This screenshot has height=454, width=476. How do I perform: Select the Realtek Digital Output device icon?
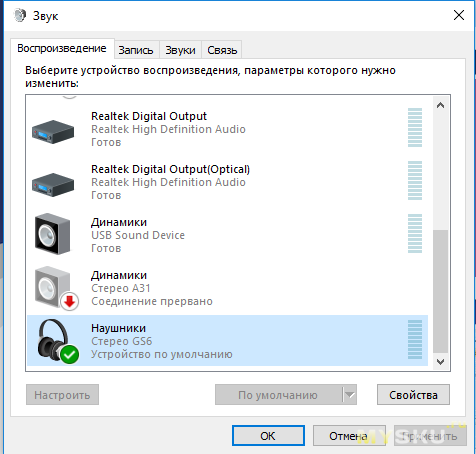pos(53,132)
